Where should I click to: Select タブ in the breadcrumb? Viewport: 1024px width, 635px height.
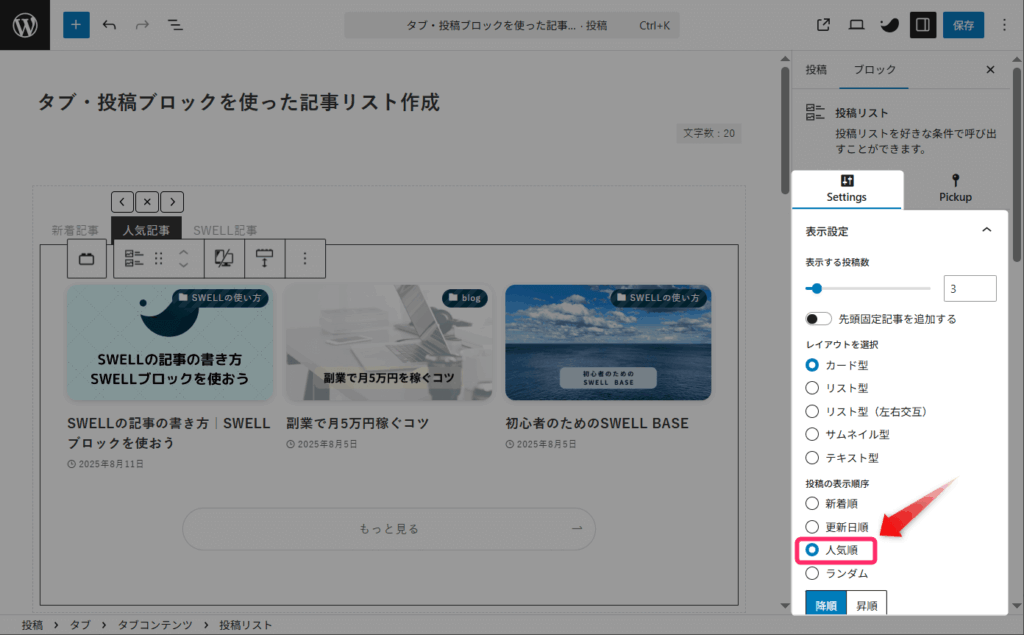pos(80,625)
